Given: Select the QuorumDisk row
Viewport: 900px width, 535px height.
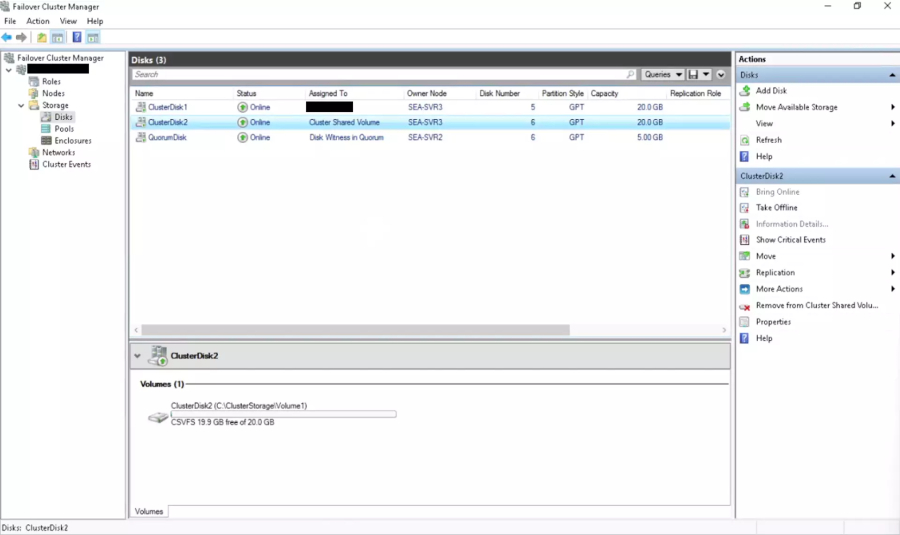Looking at the screenshot, I should pyautogui.click(x=167, y=138).
